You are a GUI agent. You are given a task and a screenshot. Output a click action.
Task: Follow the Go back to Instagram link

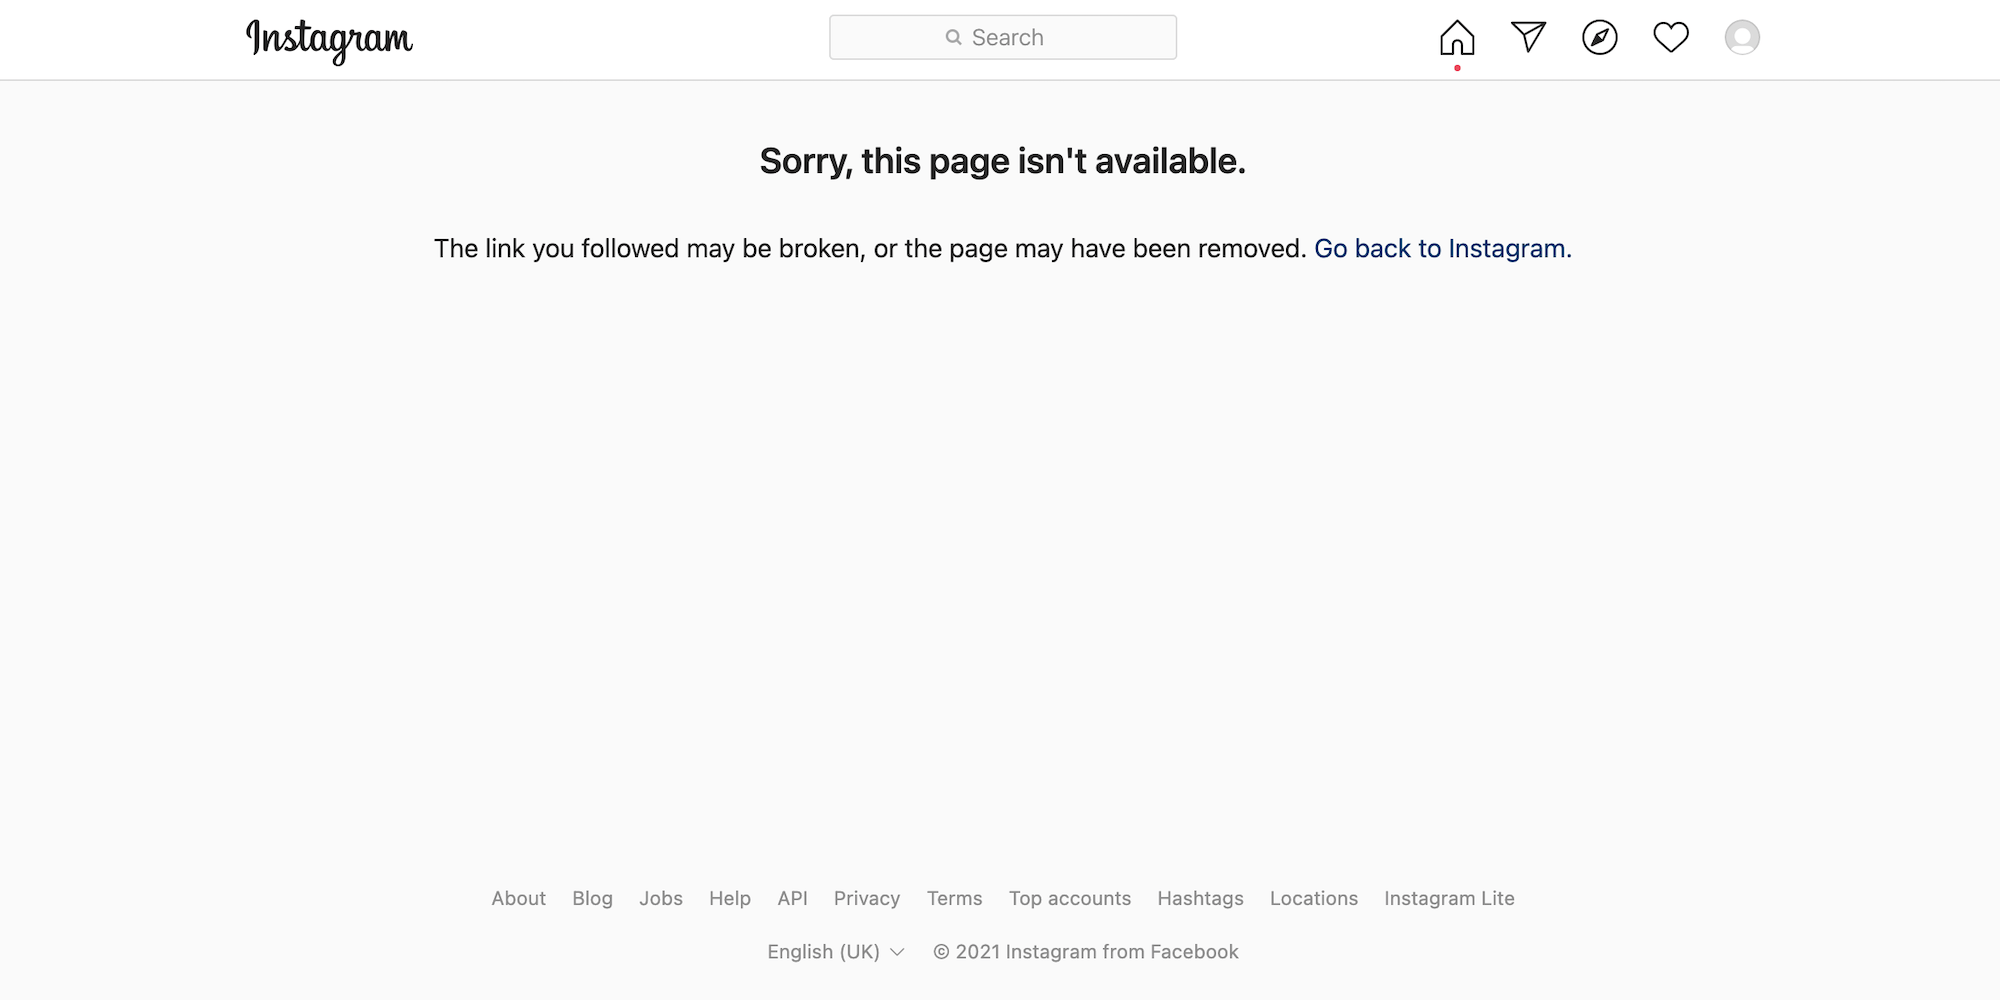(1442, 249)
